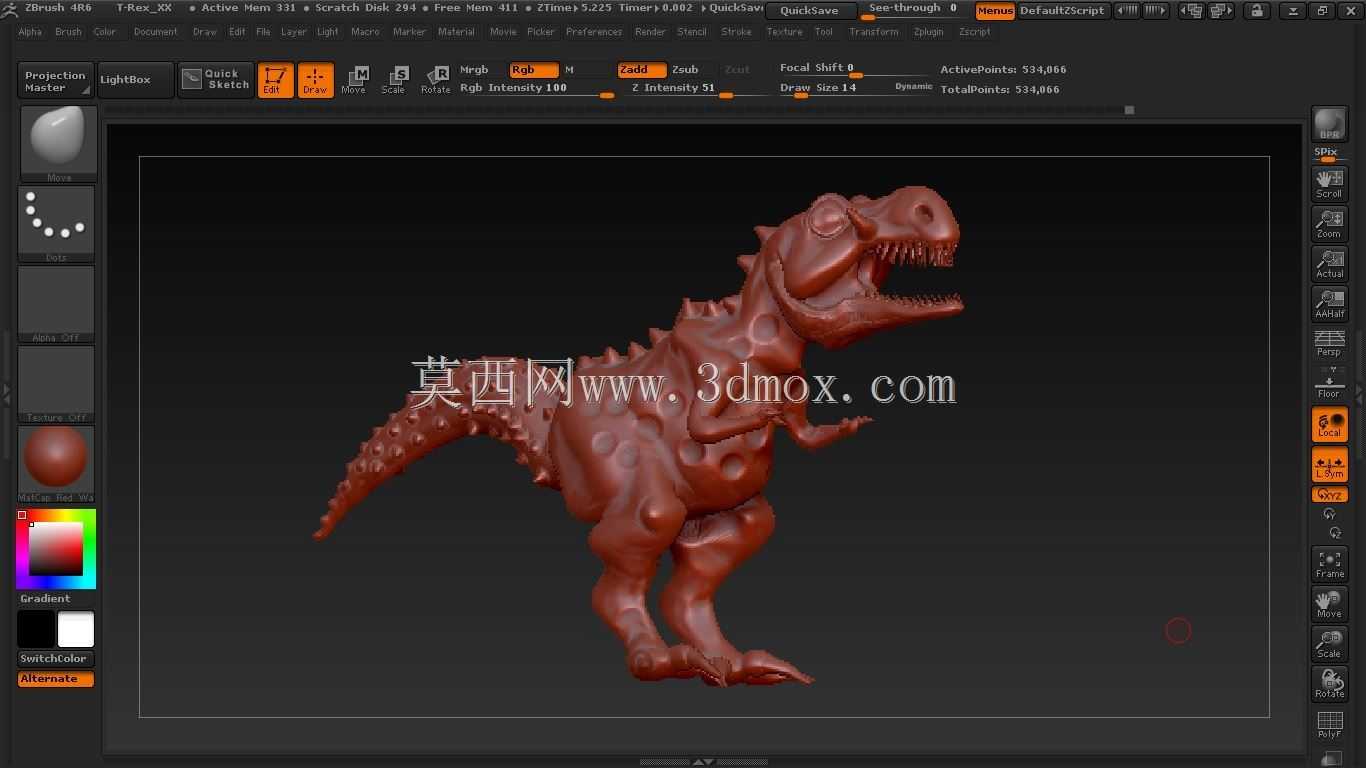Click the QuickSave button
The width and height of the screenshot is (1366, 768).
coord(810,11)
